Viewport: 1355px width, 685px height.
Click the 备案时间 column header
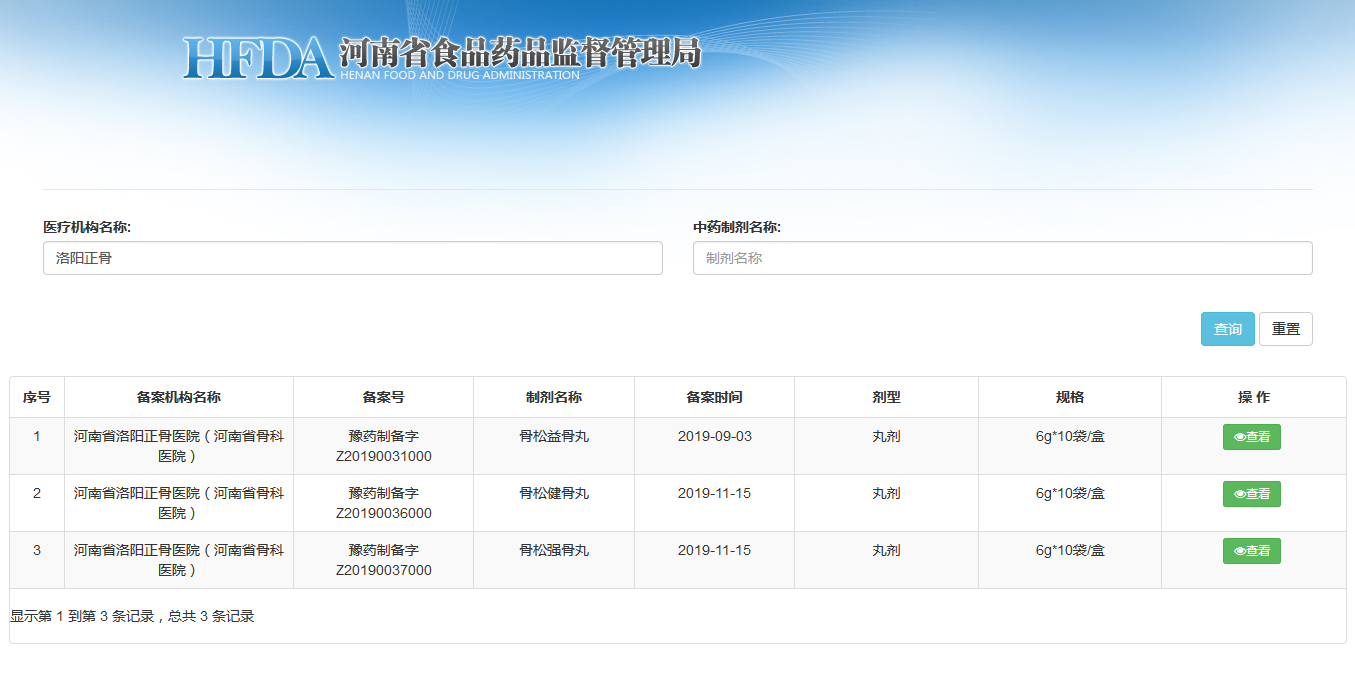[x=714, y=397]
